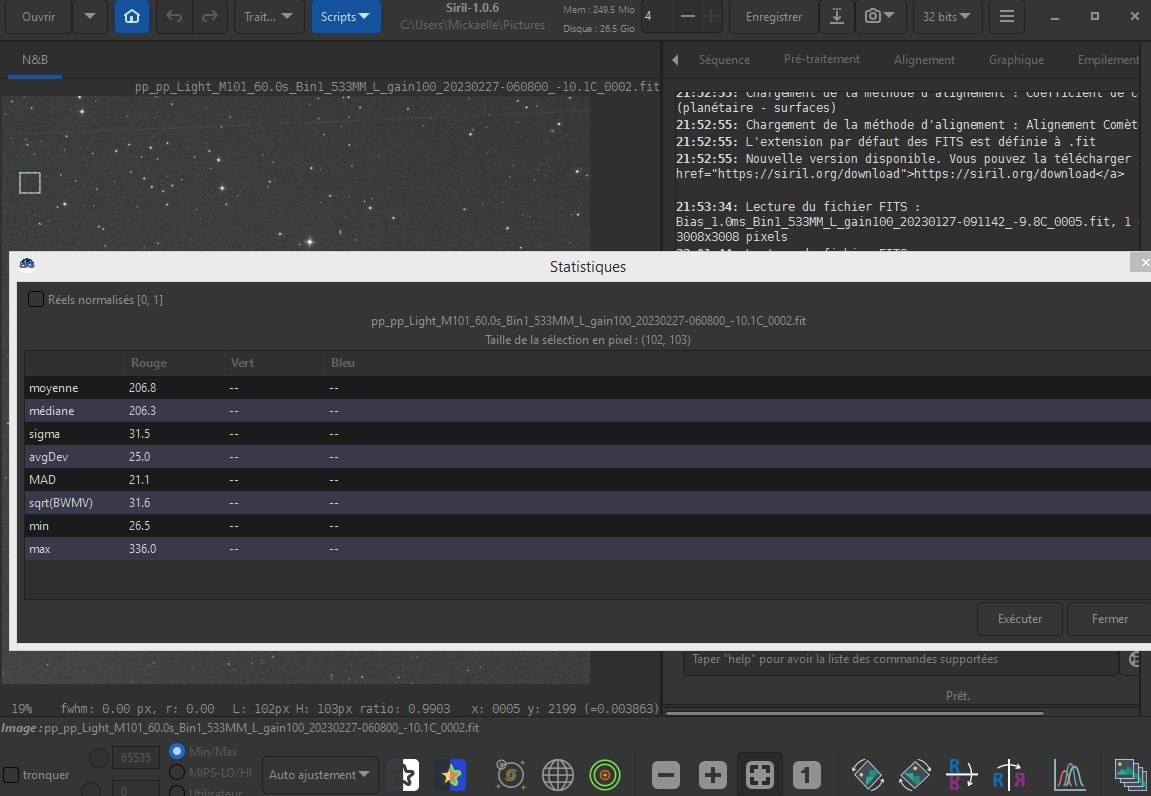1151x796 pixels.
Task: Click Fermer to close Statistiques
Action: tap(1109, 619)
